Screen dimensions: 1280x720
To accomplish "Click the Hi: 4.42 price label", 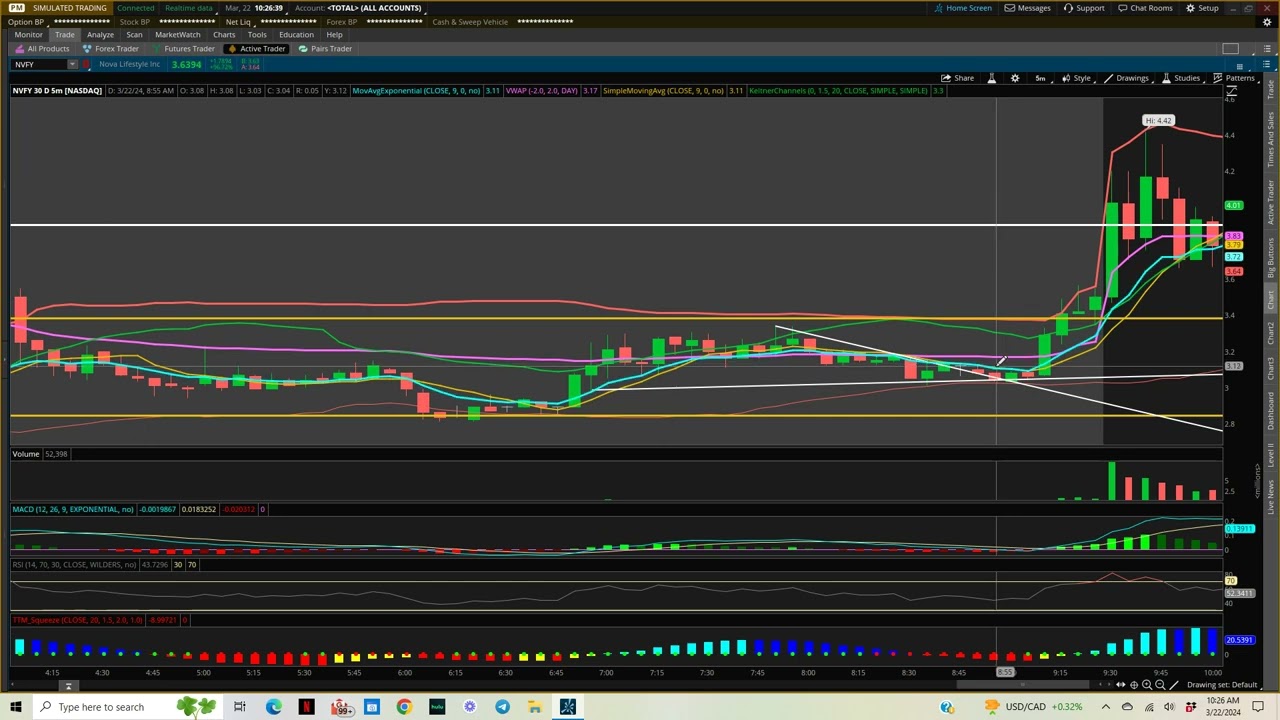I will point(1158,120).
